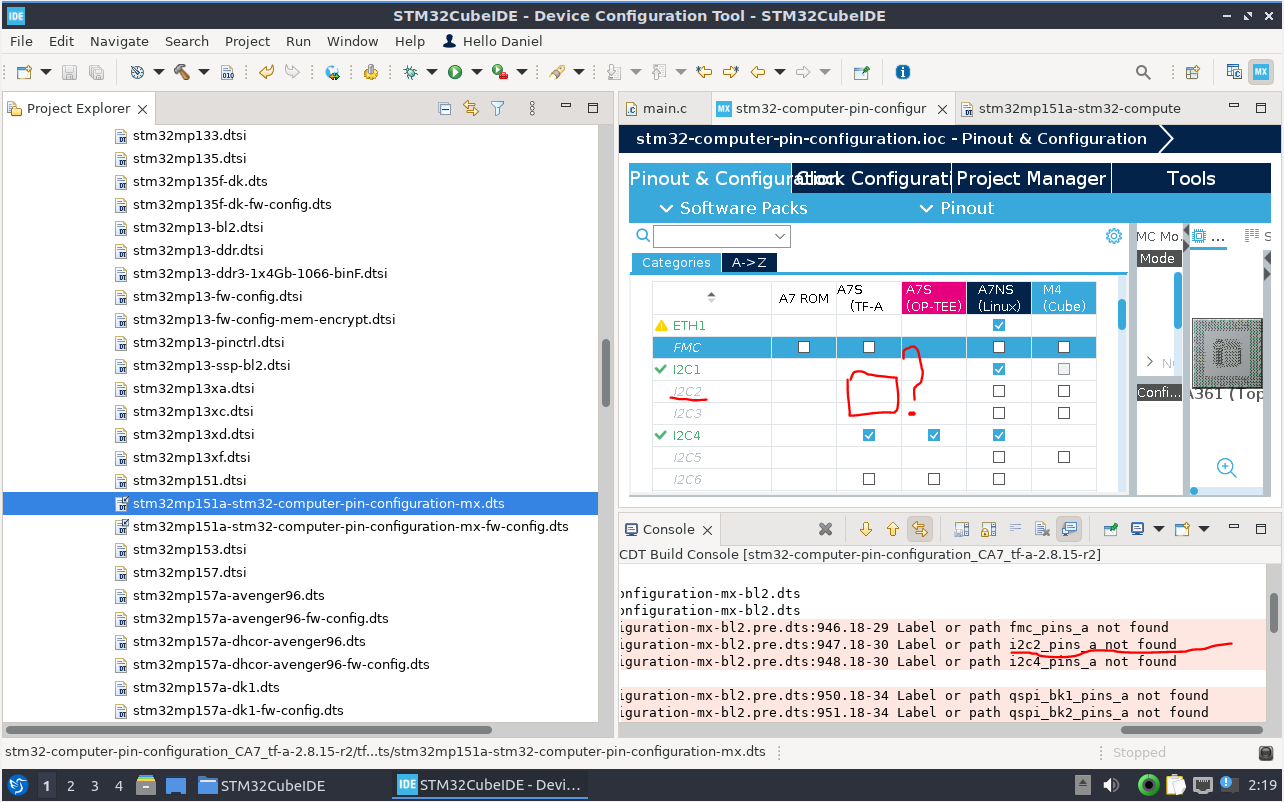This screenshot has height=802, width=1284.
Task: Link Project Explorer with the active editor
Action: (469, 108)
